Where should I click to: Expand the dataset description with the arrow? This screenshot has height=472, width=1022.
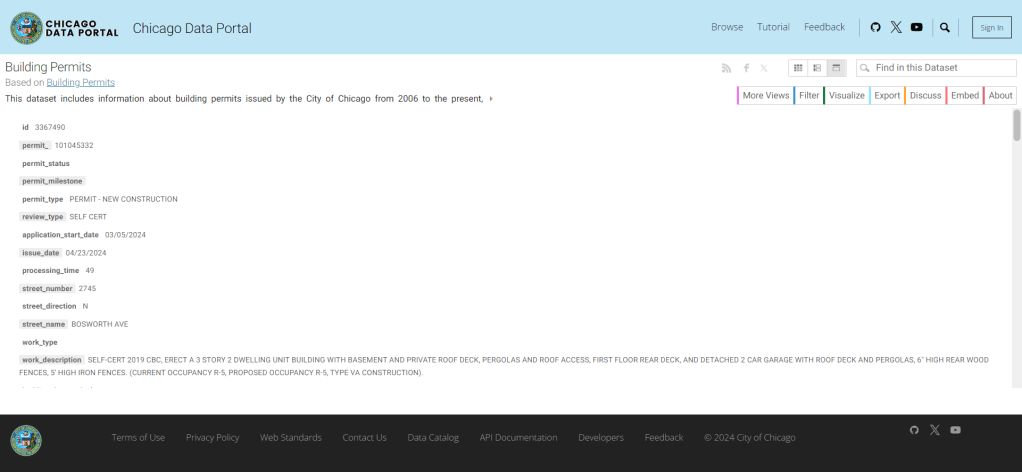[491, 99]
